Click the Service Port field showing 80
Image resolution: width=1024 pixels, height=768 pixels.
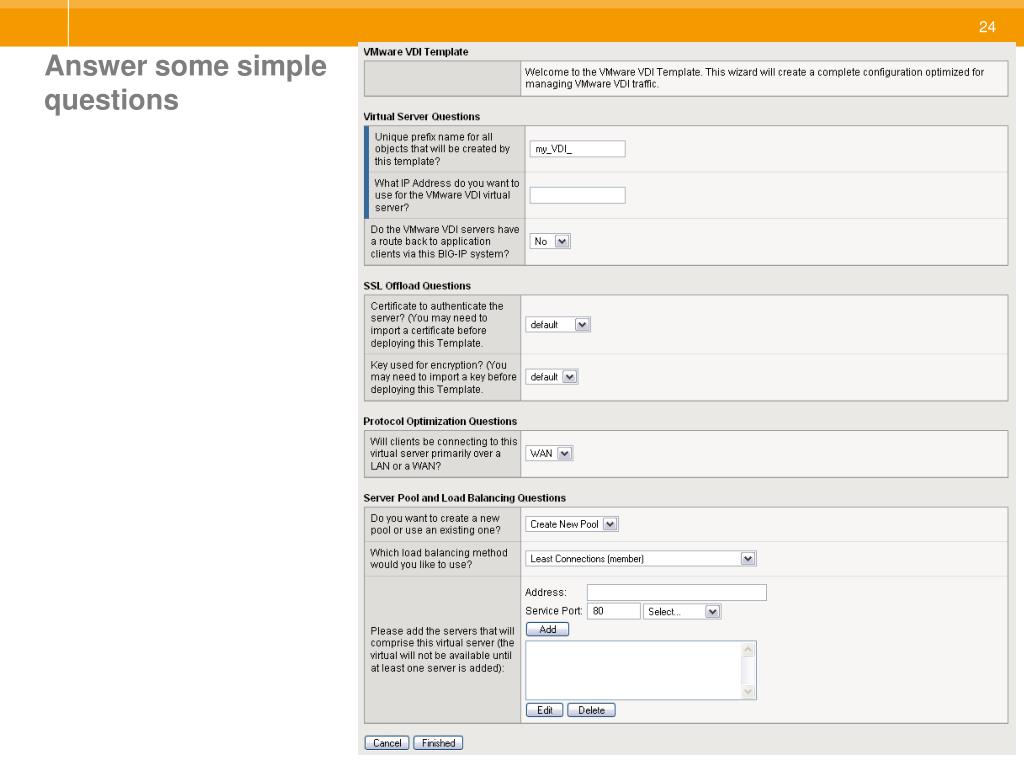[x=614, y=611]
